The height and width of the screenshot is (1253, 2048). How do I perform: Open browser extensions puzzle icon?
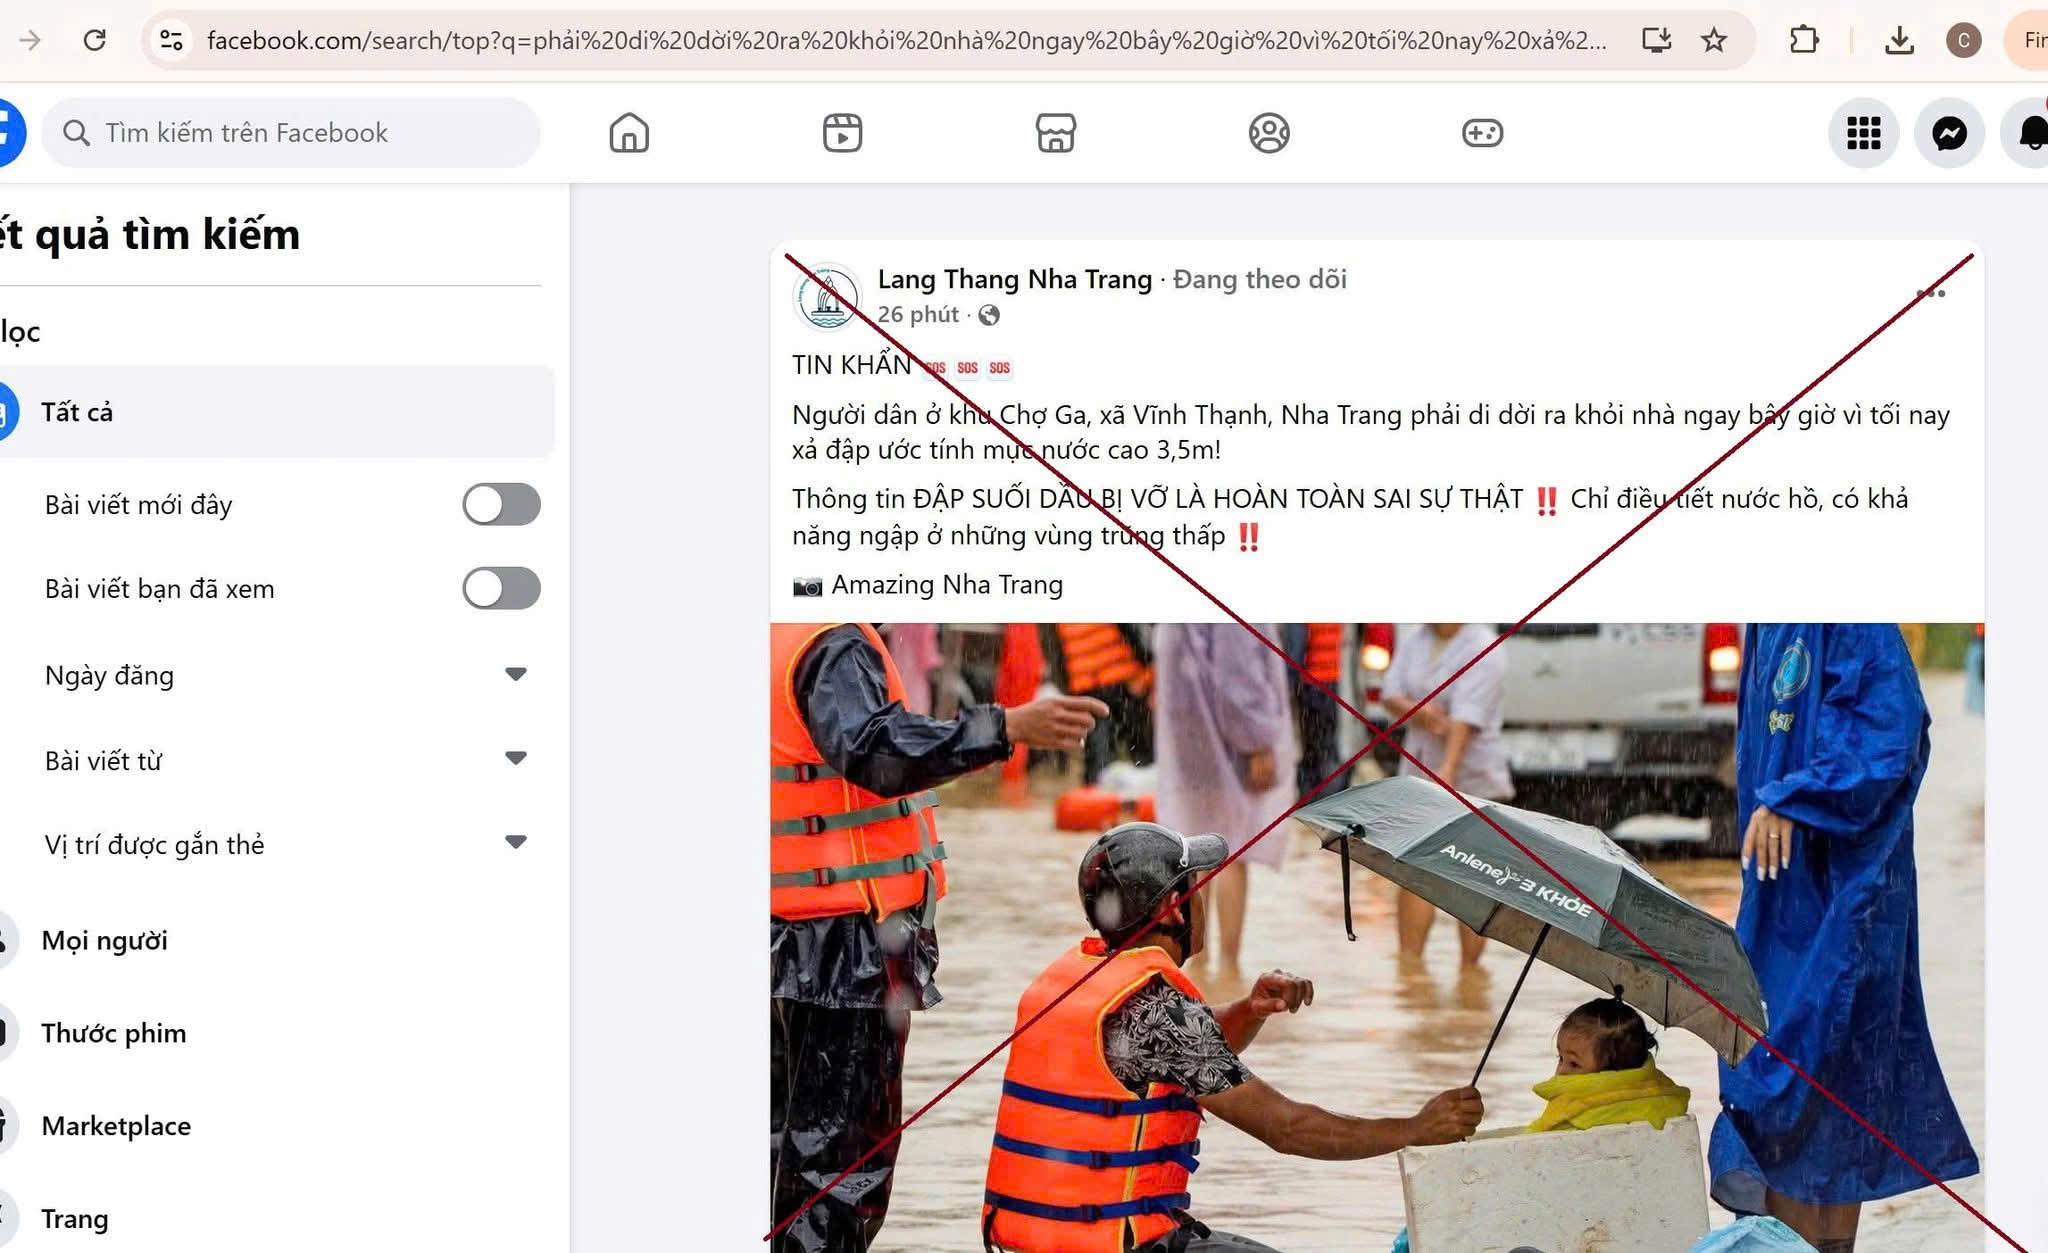pos(1804,40)
